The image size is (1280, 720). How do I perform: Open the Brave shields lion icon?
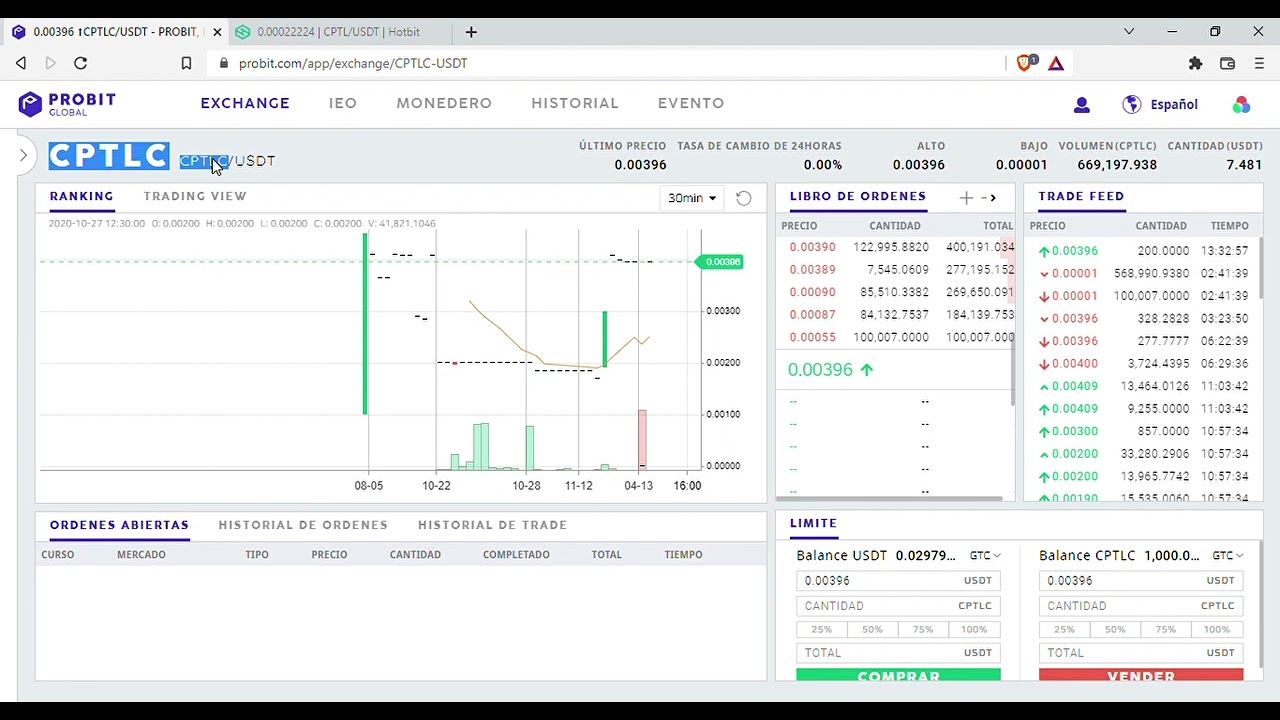(1025, 63)
